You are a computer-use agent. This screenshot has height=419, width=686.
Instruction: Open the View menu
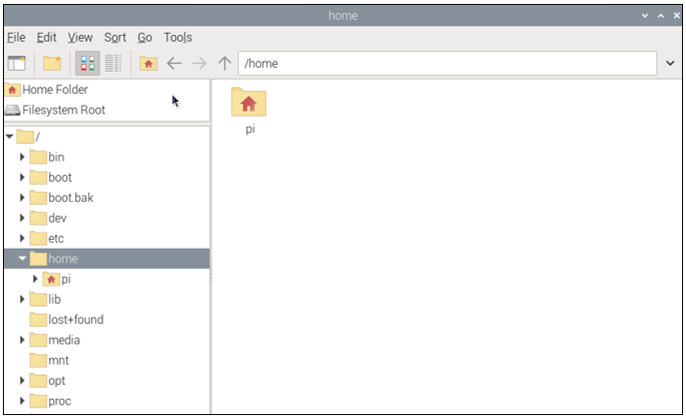[80, 38]
